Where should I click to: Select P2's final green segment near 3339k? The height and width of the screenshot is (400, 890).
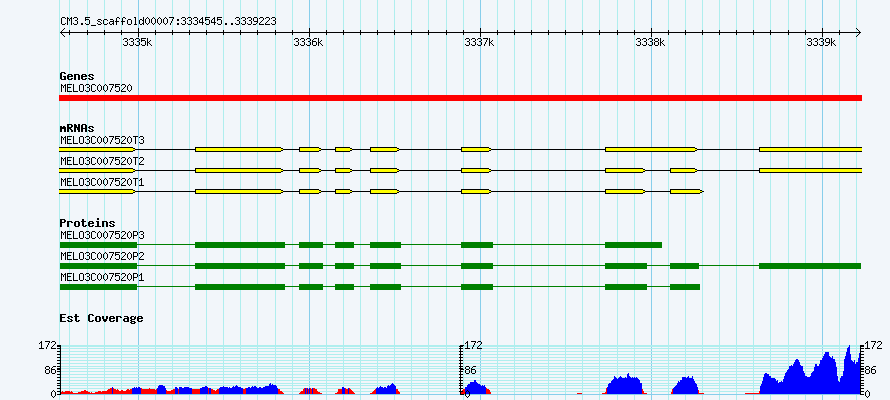tap(810, 266)
